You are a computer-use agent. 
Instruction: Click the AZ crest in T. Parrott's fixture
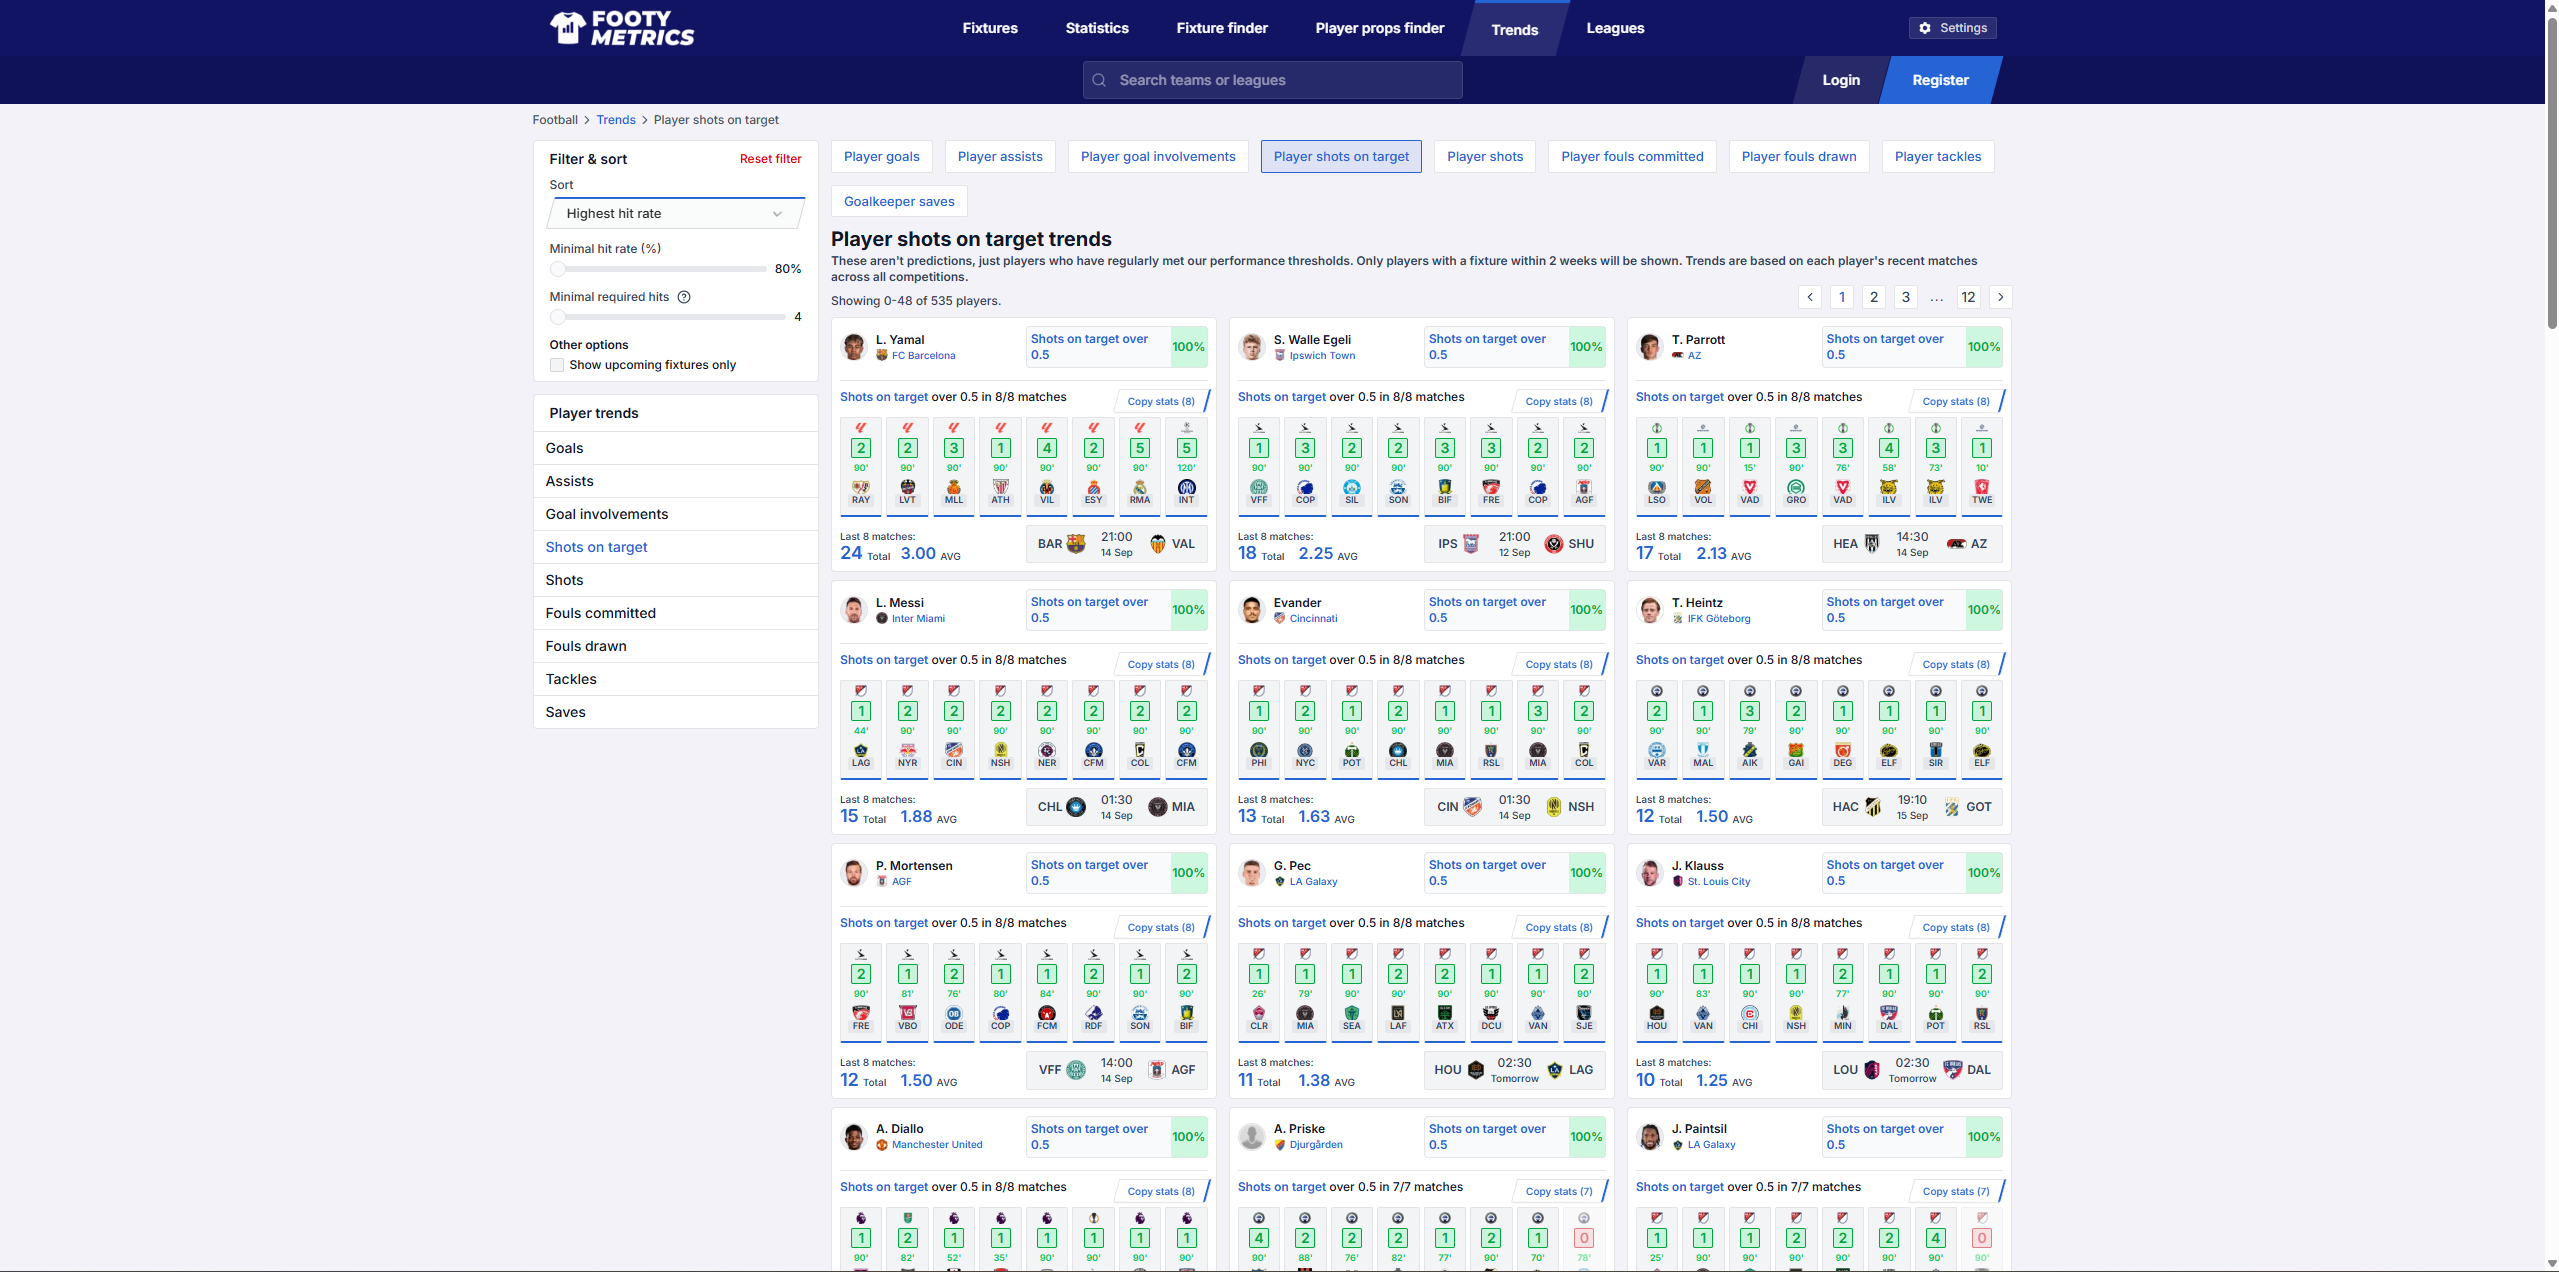[x=1956, y=544]
